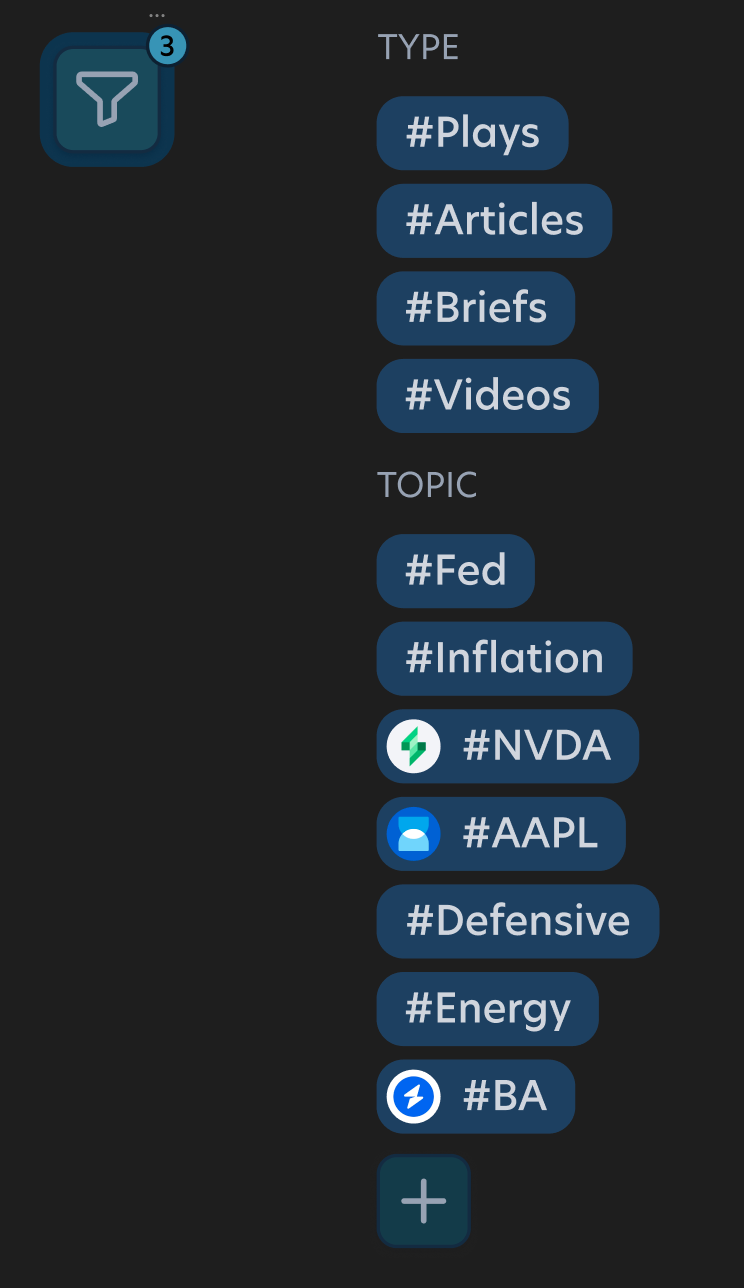The height and width of the screenshot is (1288, 744).
Task: Enable the #Briefs filter
Action: pos(475,308)
